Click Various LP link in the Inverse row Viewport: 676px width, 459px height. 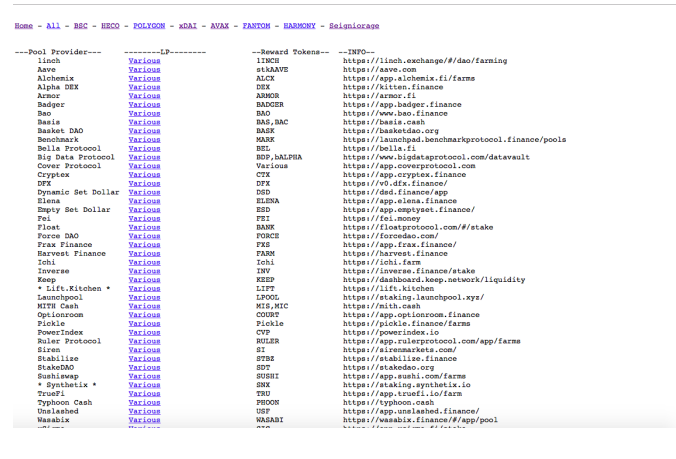pos(144,271)
